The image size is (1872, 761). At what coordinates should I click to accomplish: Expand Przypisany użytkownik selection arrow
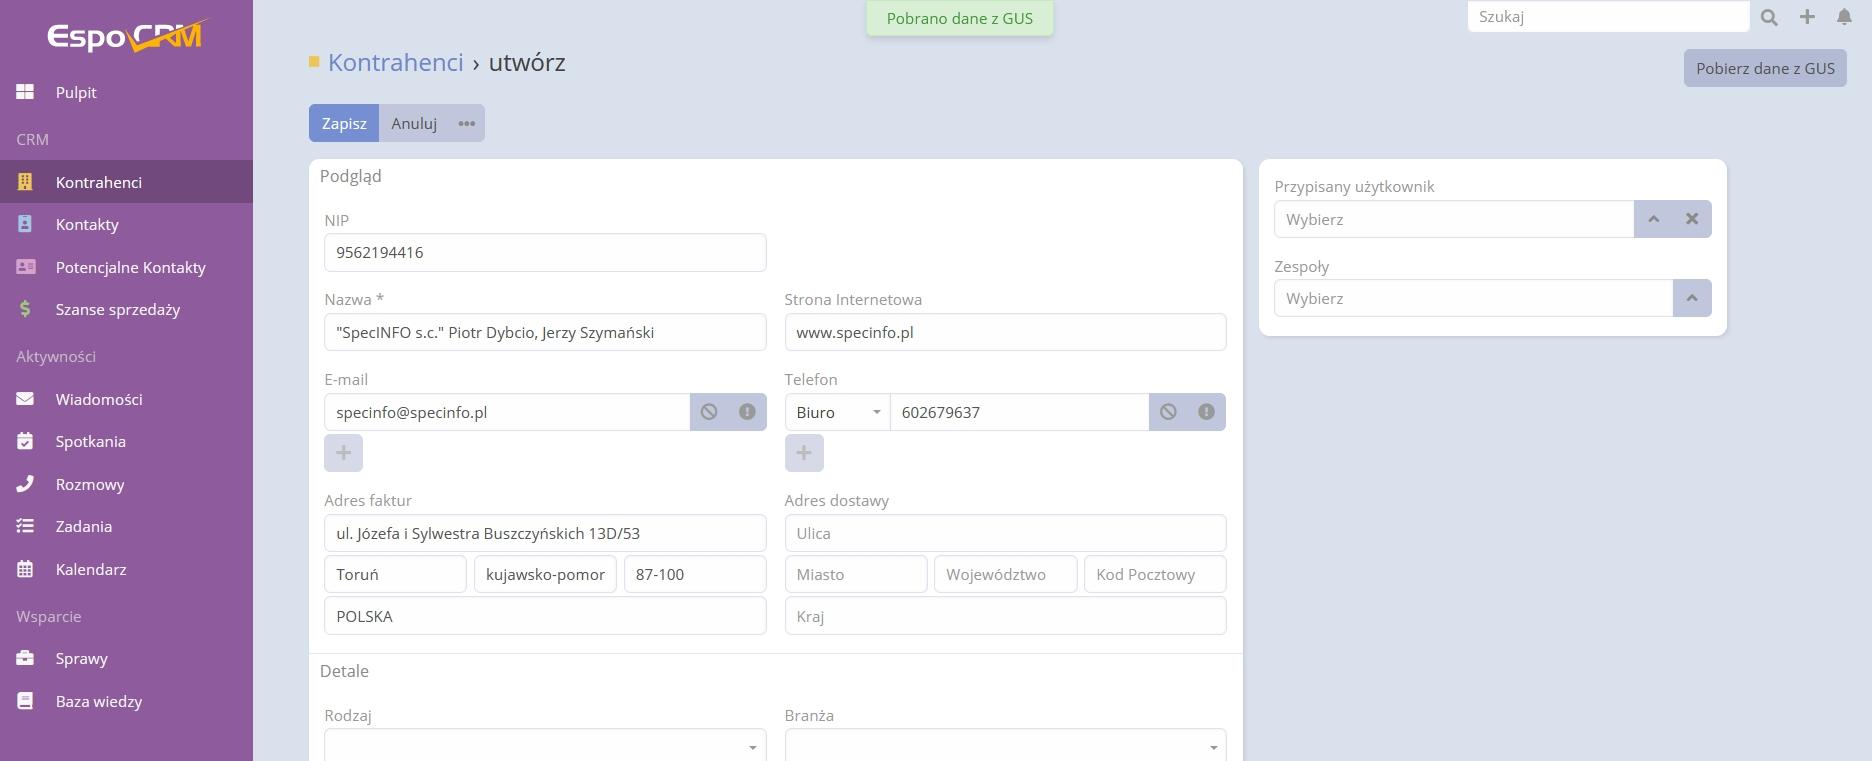[x=1653, y=219]
